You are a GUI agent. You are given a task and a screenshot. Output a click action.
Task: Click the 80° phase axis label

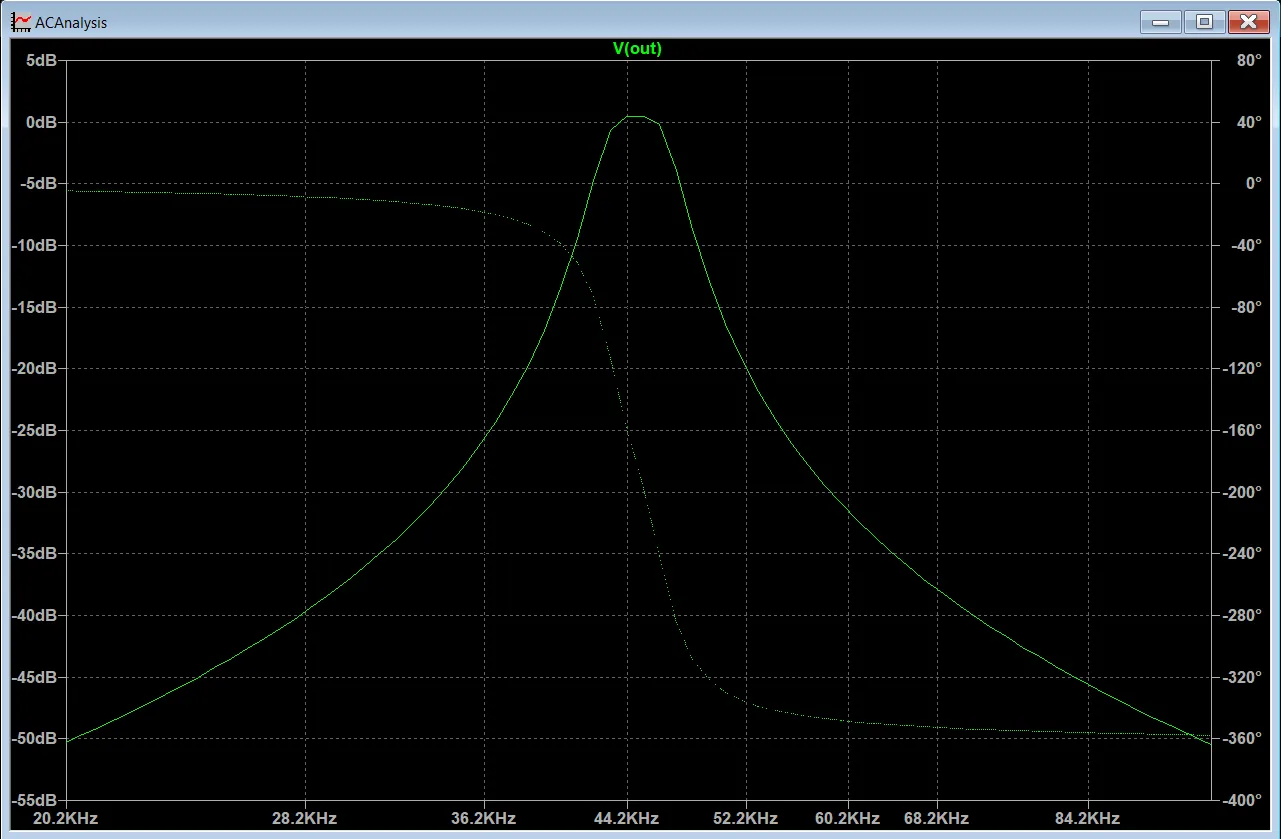1250,60
